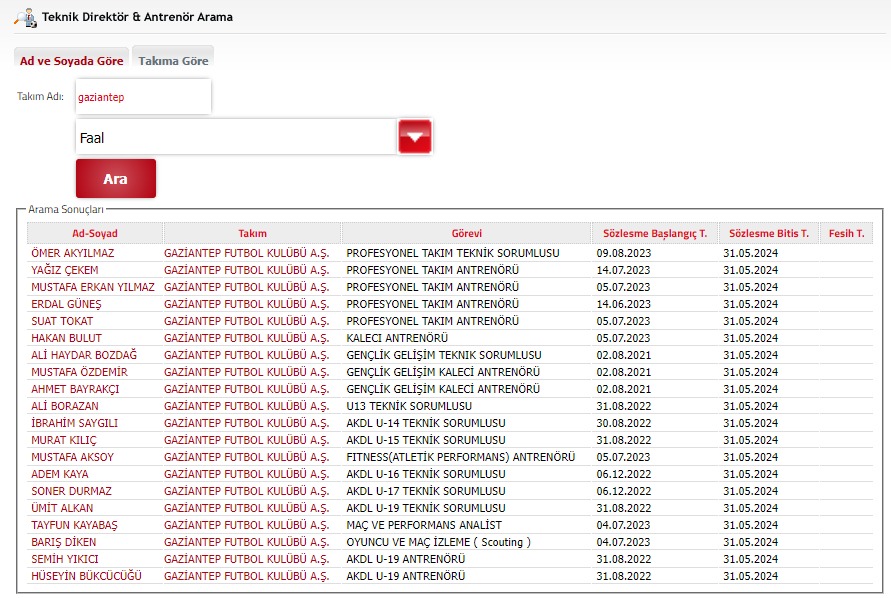891x598 pixels.
Task: Click the YAĞIZ ÇEKEM name link
Action: coord(65,270)
